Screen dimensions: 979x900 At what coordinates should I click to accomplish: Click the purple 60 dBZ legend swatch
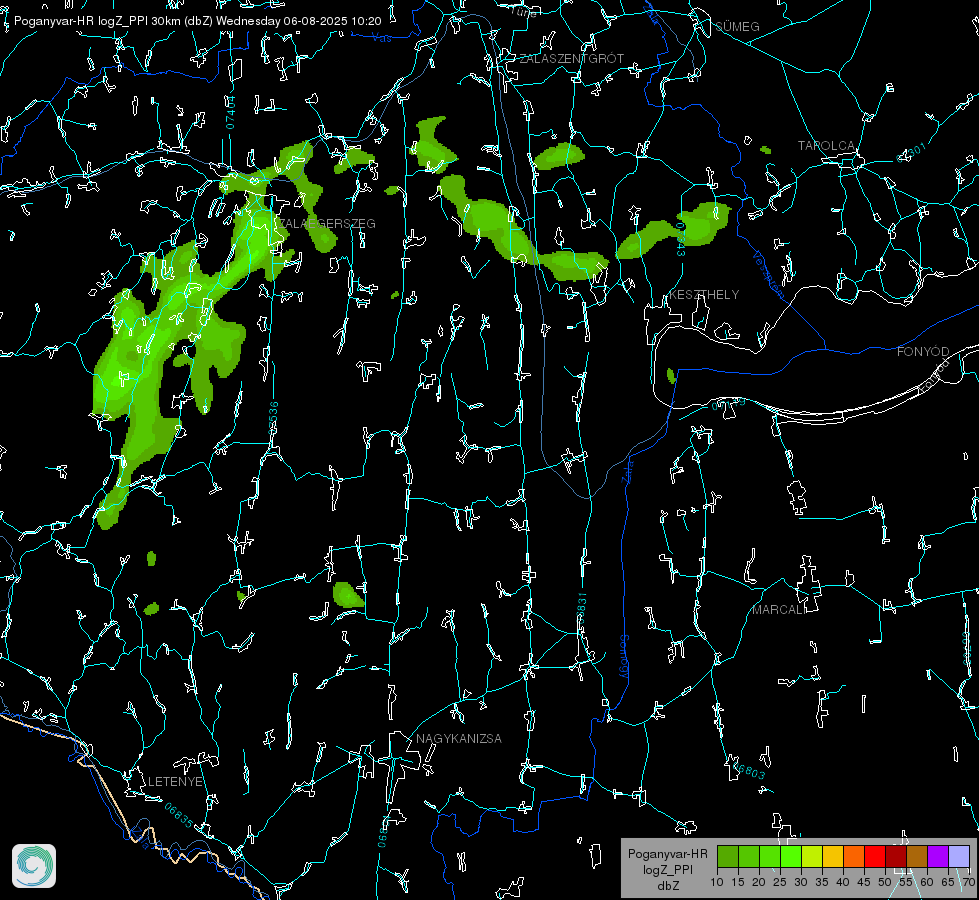coord(938,856)
